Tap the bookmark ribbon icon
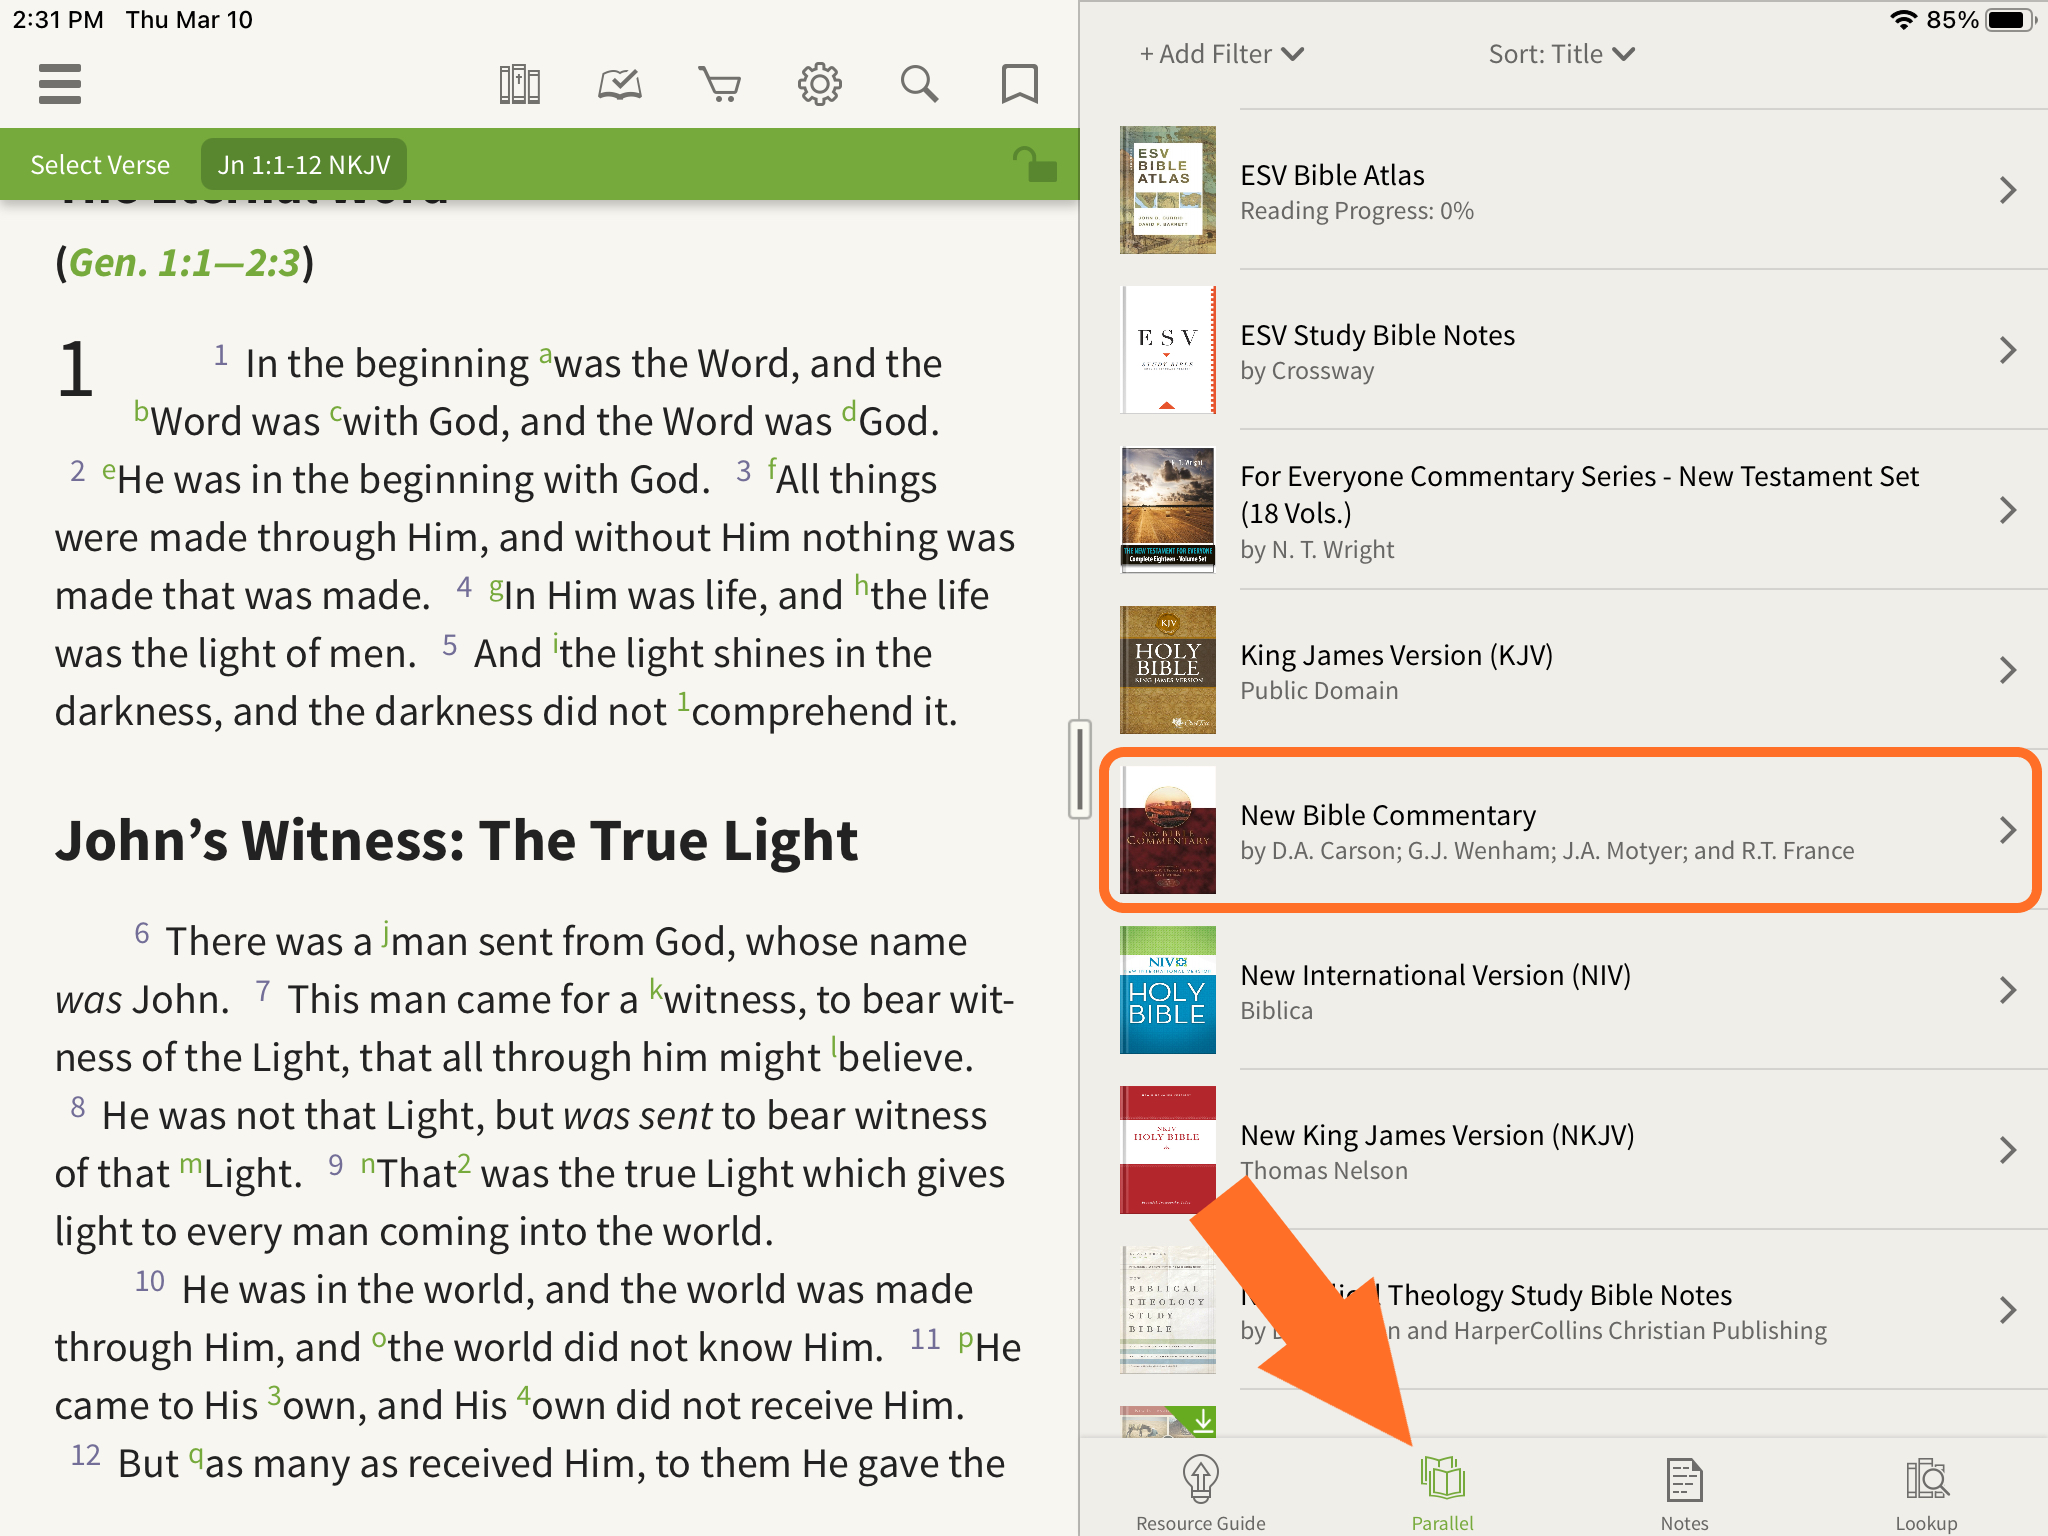Screen dimensions: 2048x1536 [x=1020, y=84]
